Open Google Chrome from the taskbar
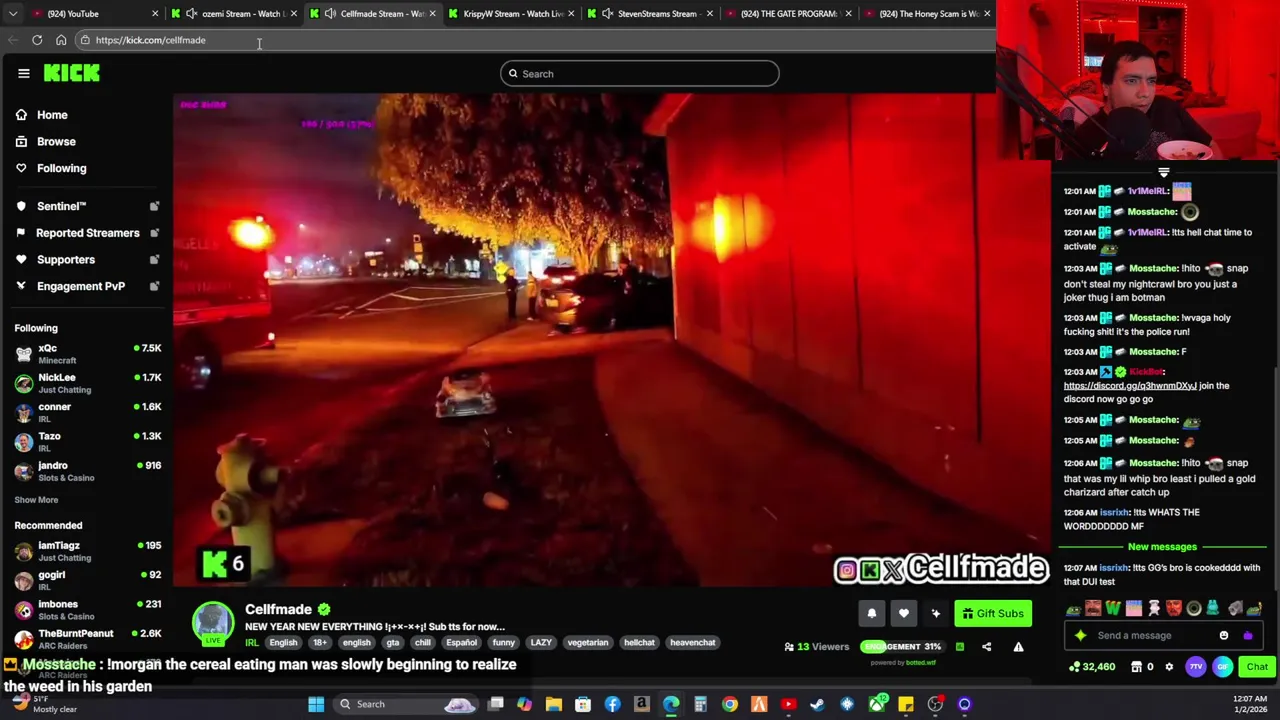 (730, 704)
